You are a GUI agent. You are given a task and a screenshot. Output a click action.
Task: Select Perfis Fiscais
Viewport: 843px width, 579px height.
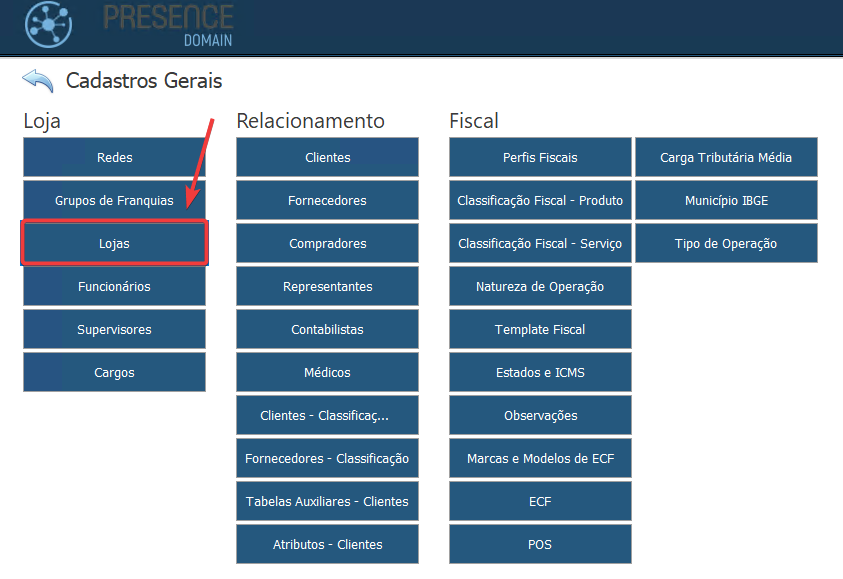(x=540, y=158)
